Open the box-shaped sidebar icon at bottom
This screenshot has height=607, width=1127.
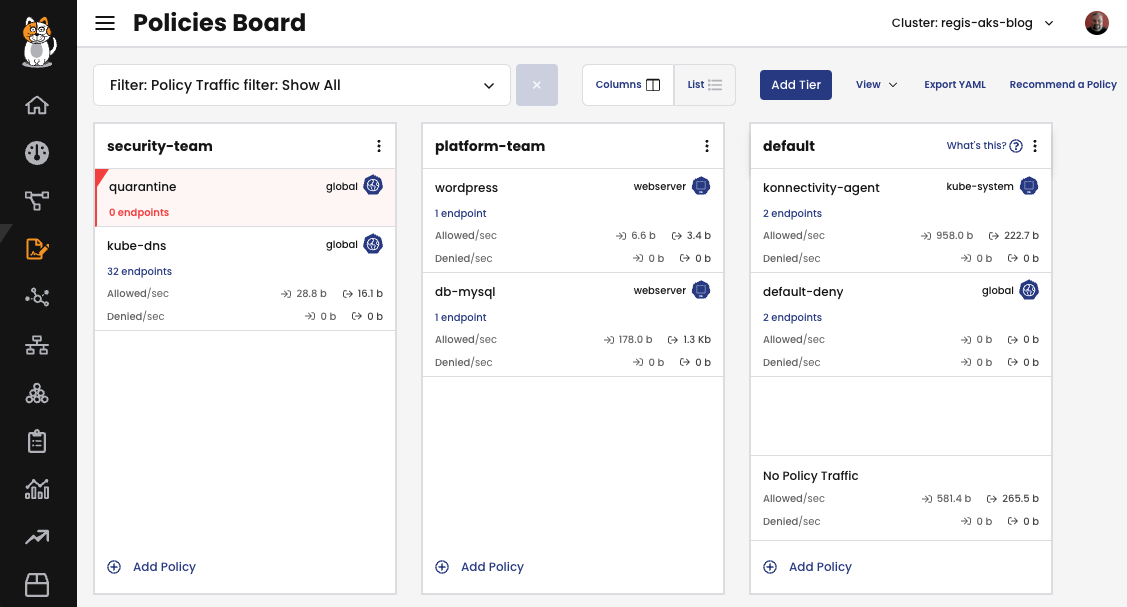pos(37,585)
